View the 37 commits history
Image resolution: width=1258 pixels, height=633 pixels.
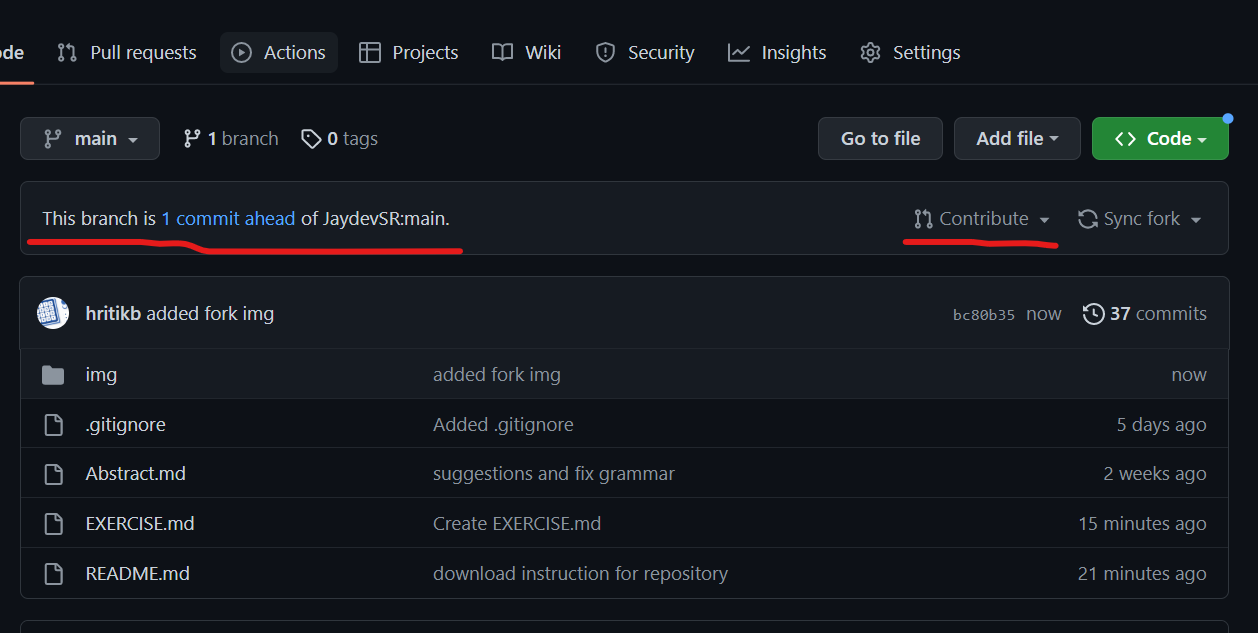1145,313
